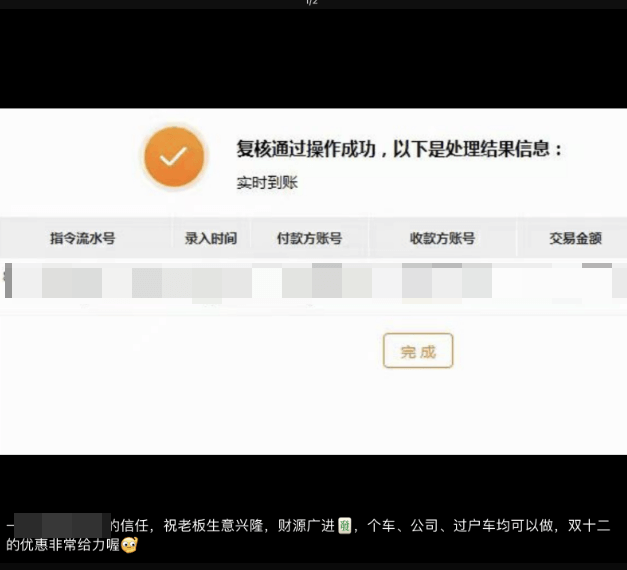
Task: Select the 收款方账号 column header
Action: [442, 238]
